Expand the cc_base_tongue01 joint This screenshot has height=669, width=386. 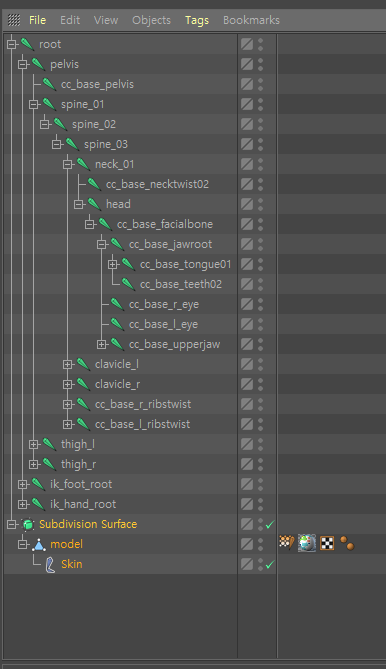click(112, 265)
